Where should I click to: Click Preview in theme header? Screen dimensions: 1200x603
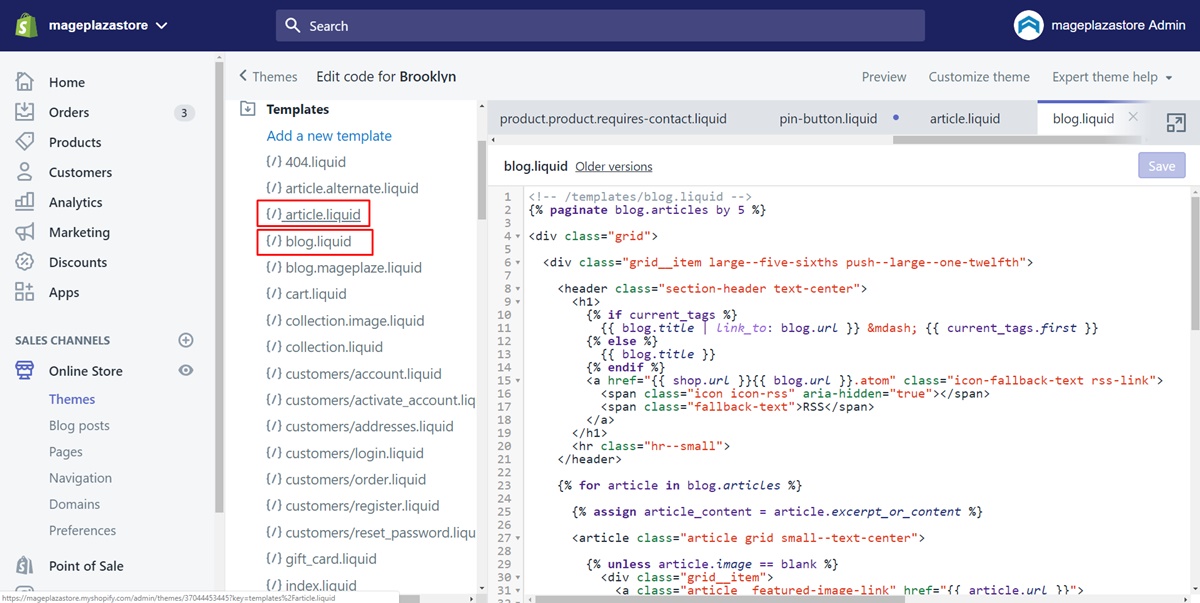coord(884,77)
